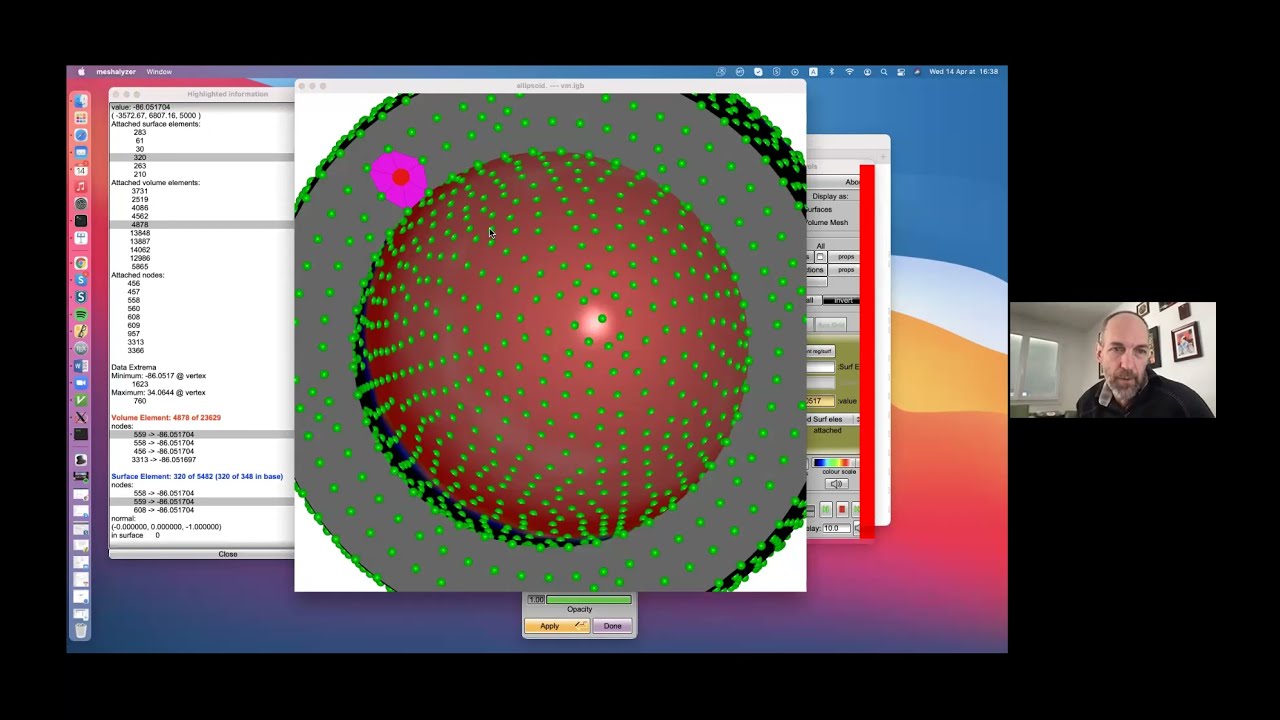
Task: Open Spotify from the Dock
Action: click(81, 314)
